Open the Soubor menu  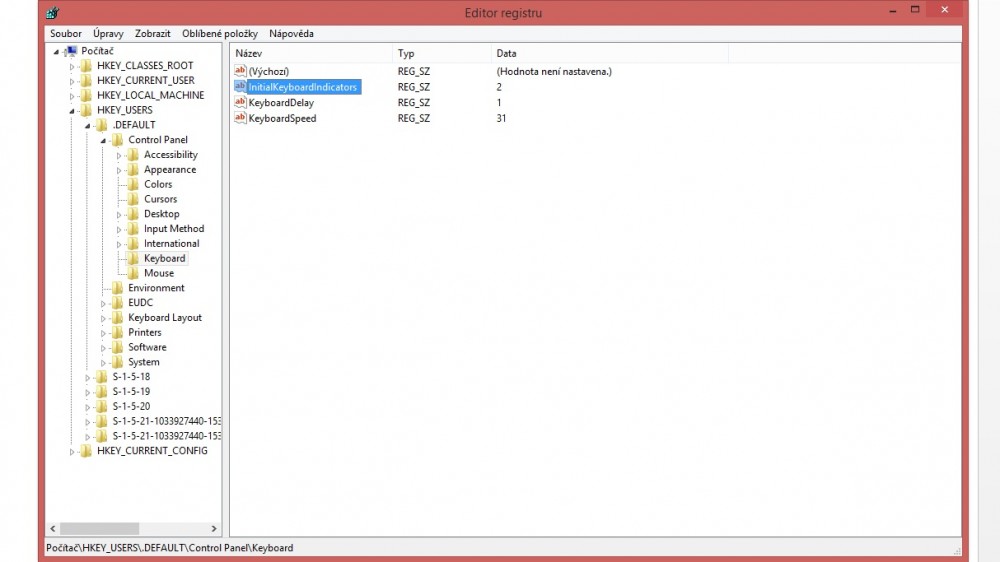(66, 33)
